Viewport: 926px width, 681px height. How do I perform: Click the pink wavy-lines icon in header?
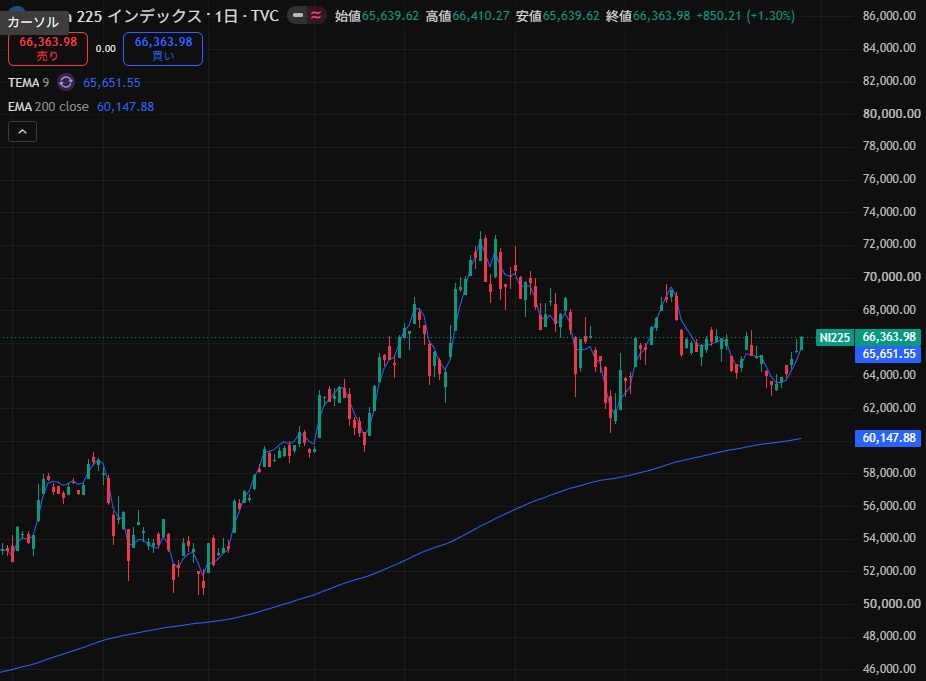pos(316,15)
